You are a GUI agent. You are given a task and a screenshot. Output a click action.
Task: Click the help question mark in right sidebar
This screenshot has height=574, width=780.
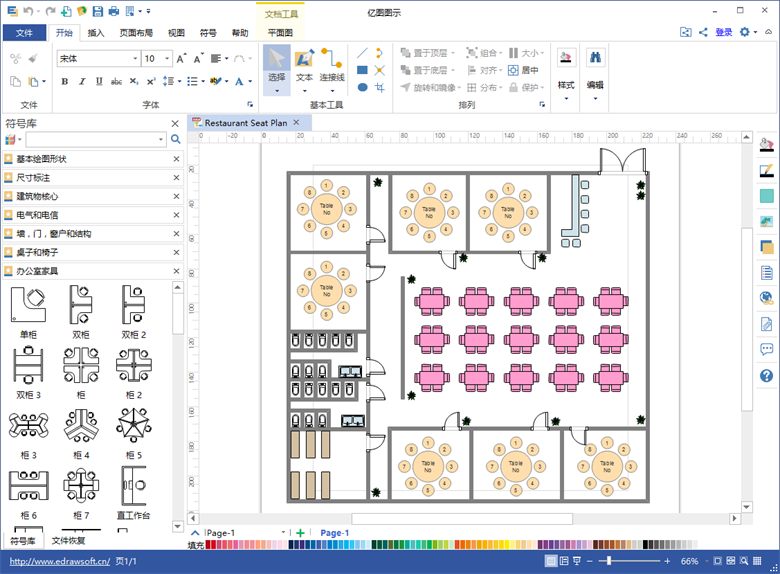click(767, 376)
